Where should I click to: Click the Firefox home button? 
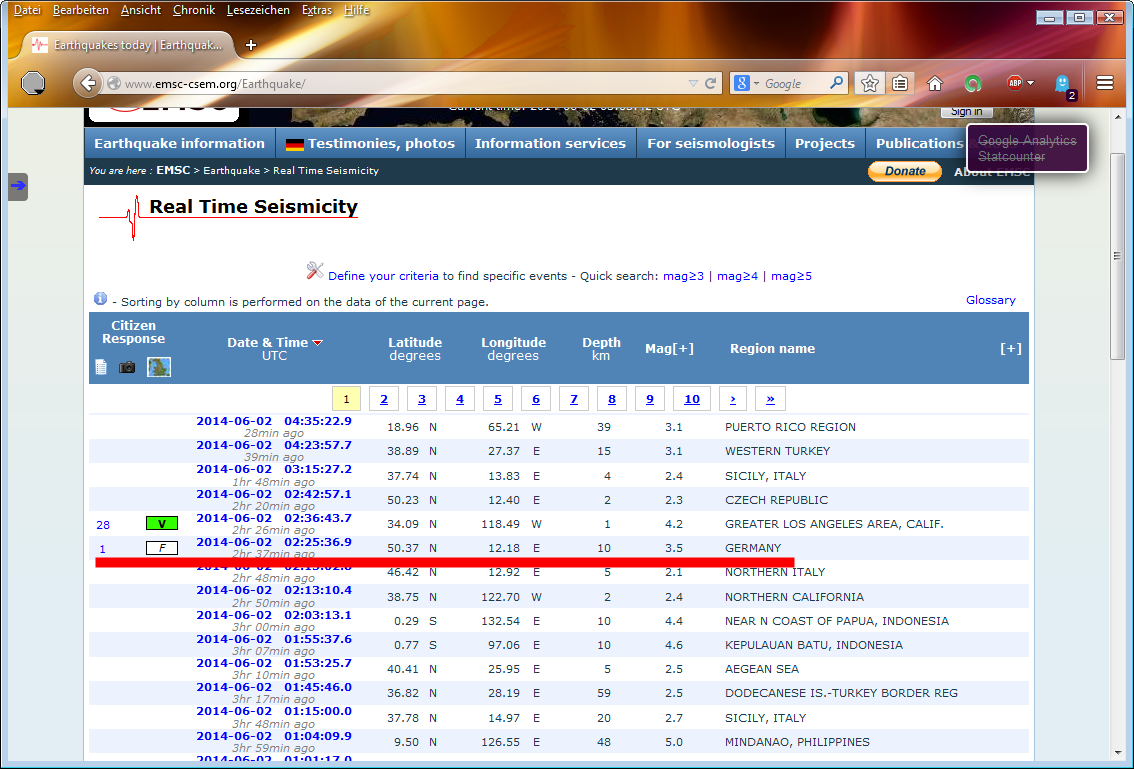(x=935, y=84)
